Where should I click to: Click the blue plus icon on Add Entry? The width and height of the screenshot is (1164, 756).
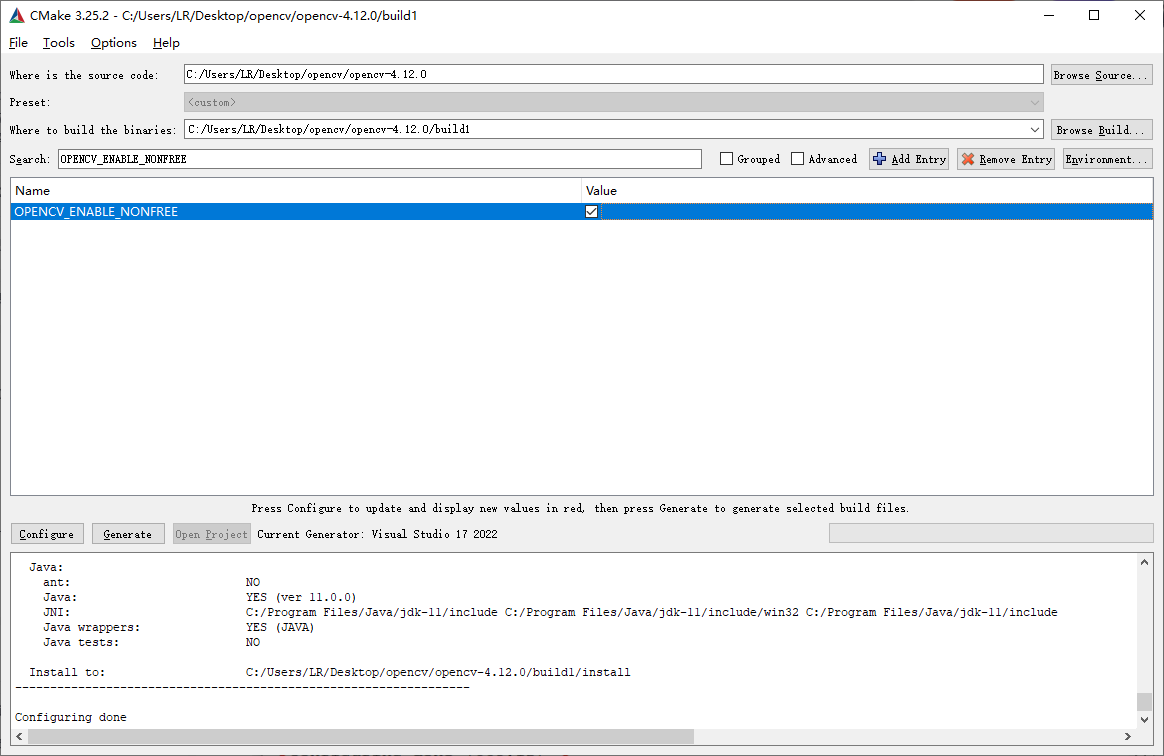880,159
